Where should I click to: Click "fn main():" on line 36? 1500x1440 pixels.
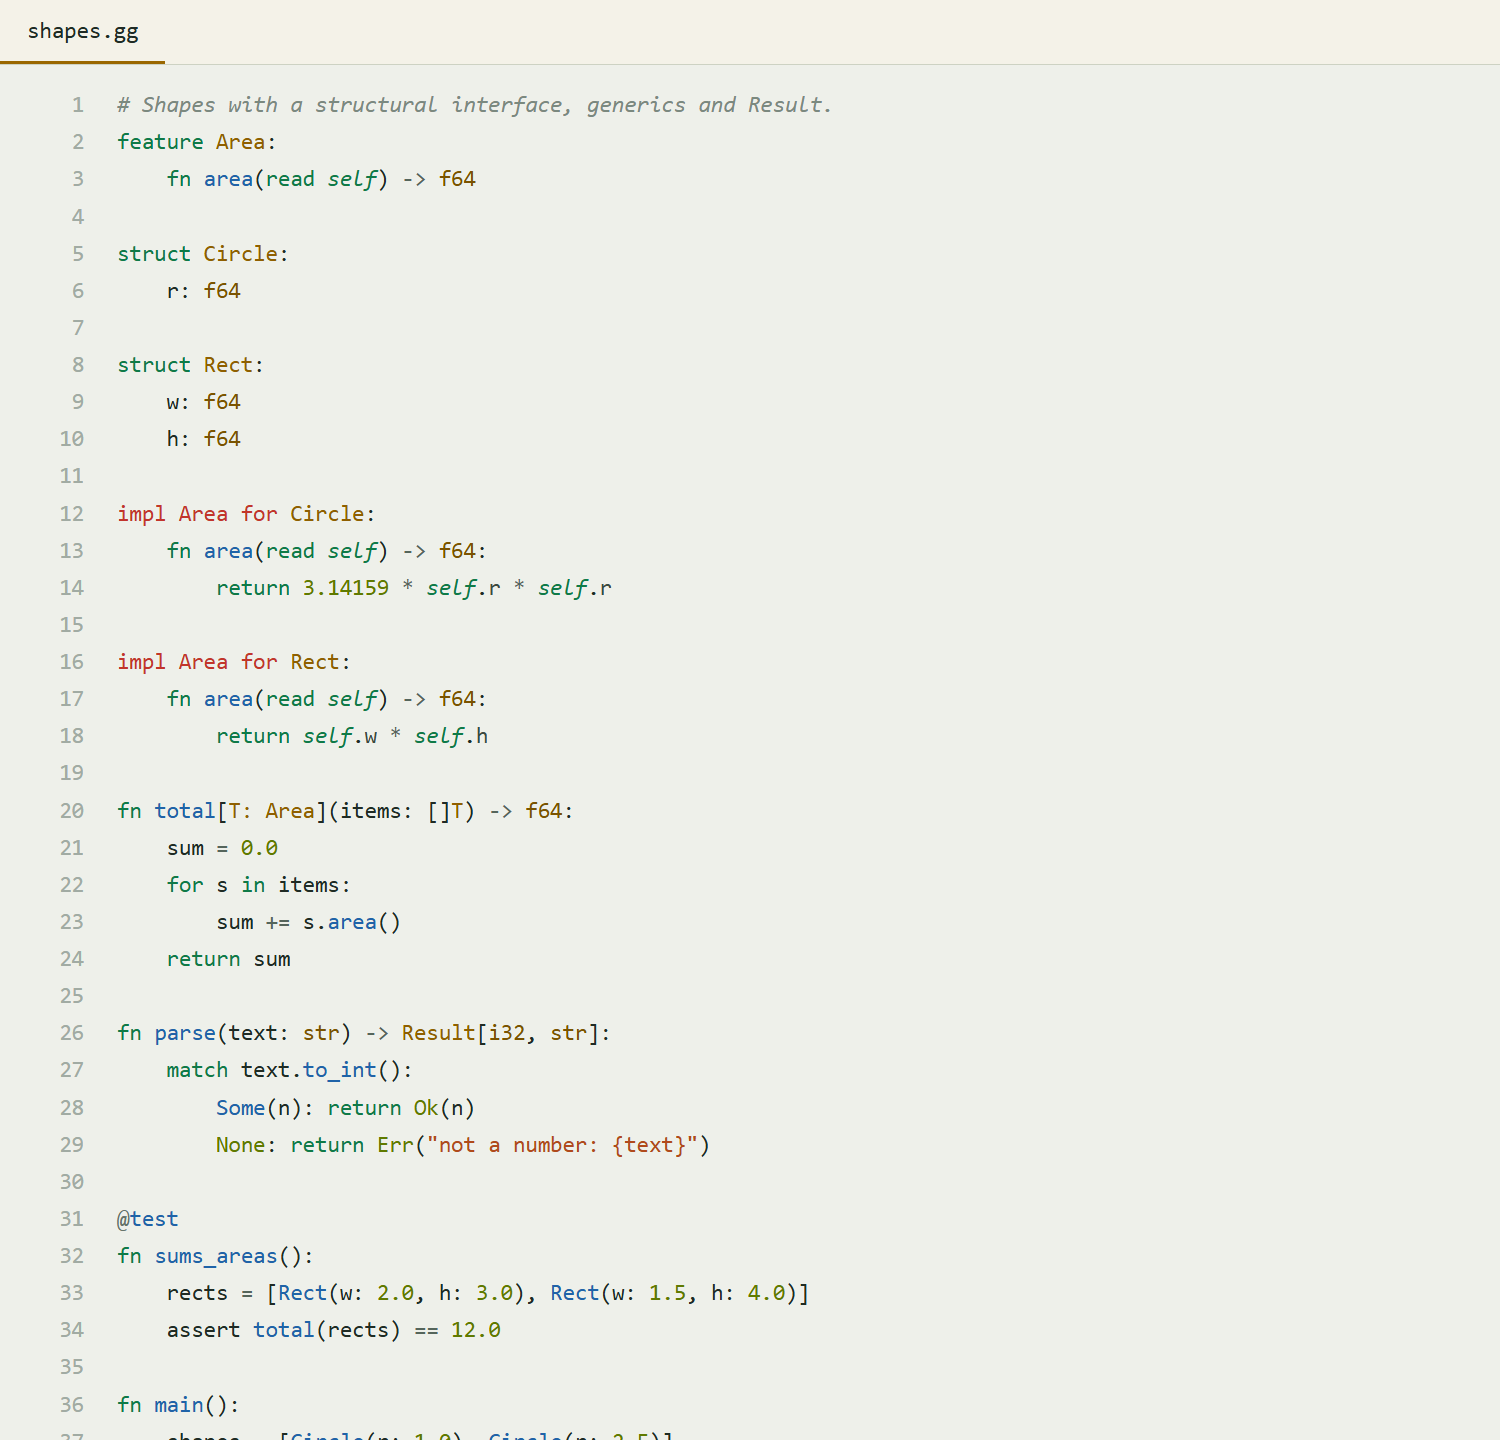click(179, 1405)
